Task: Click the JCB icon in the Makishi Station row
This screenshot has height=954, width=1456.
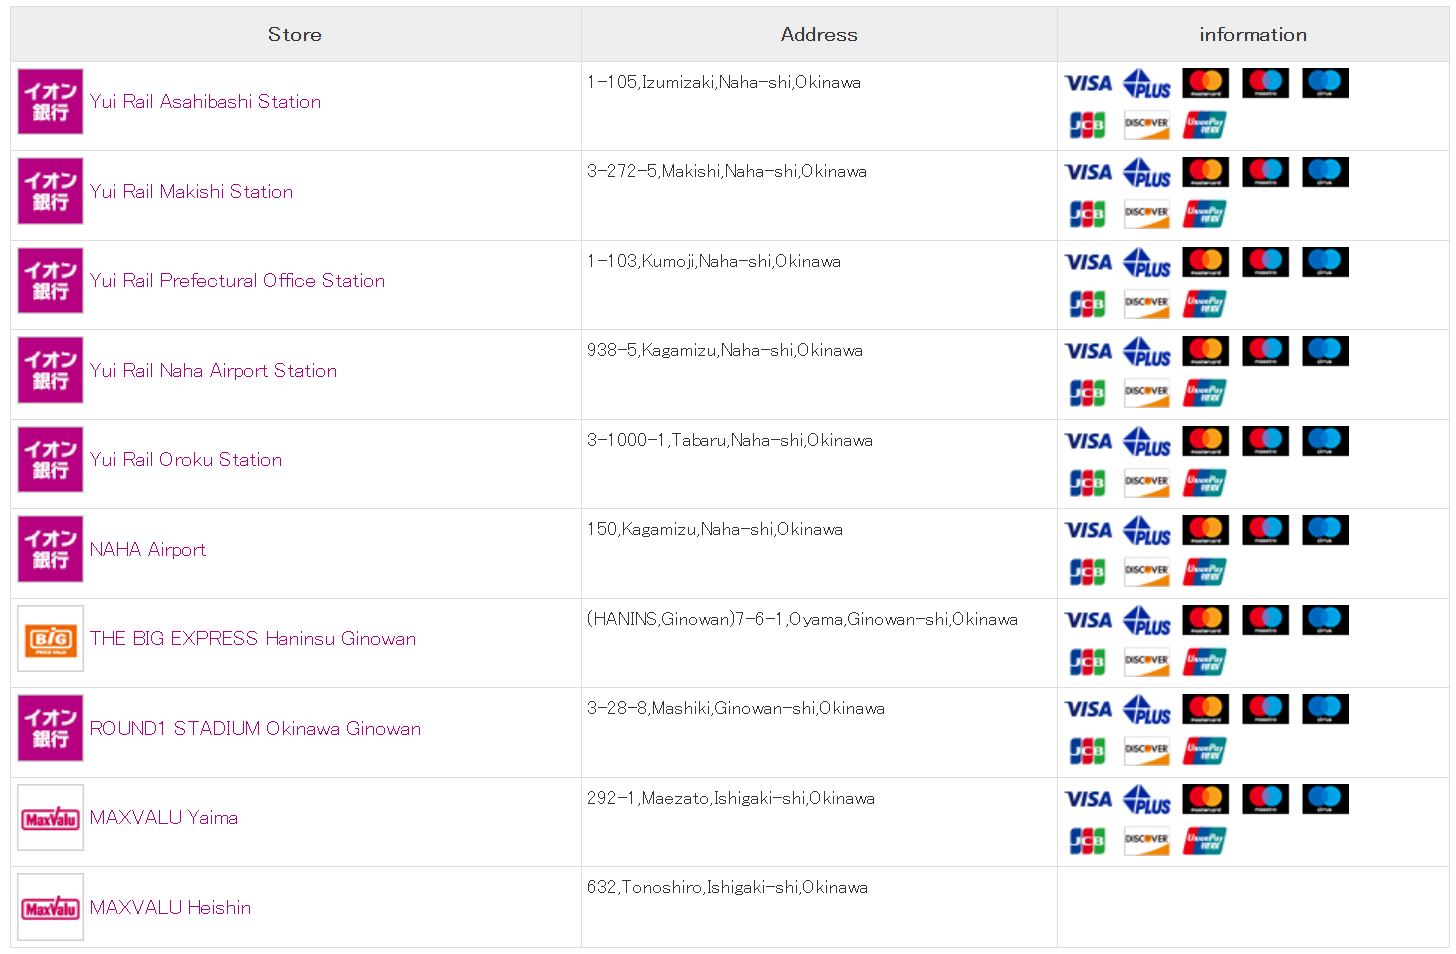Action: pos(1087,214)
